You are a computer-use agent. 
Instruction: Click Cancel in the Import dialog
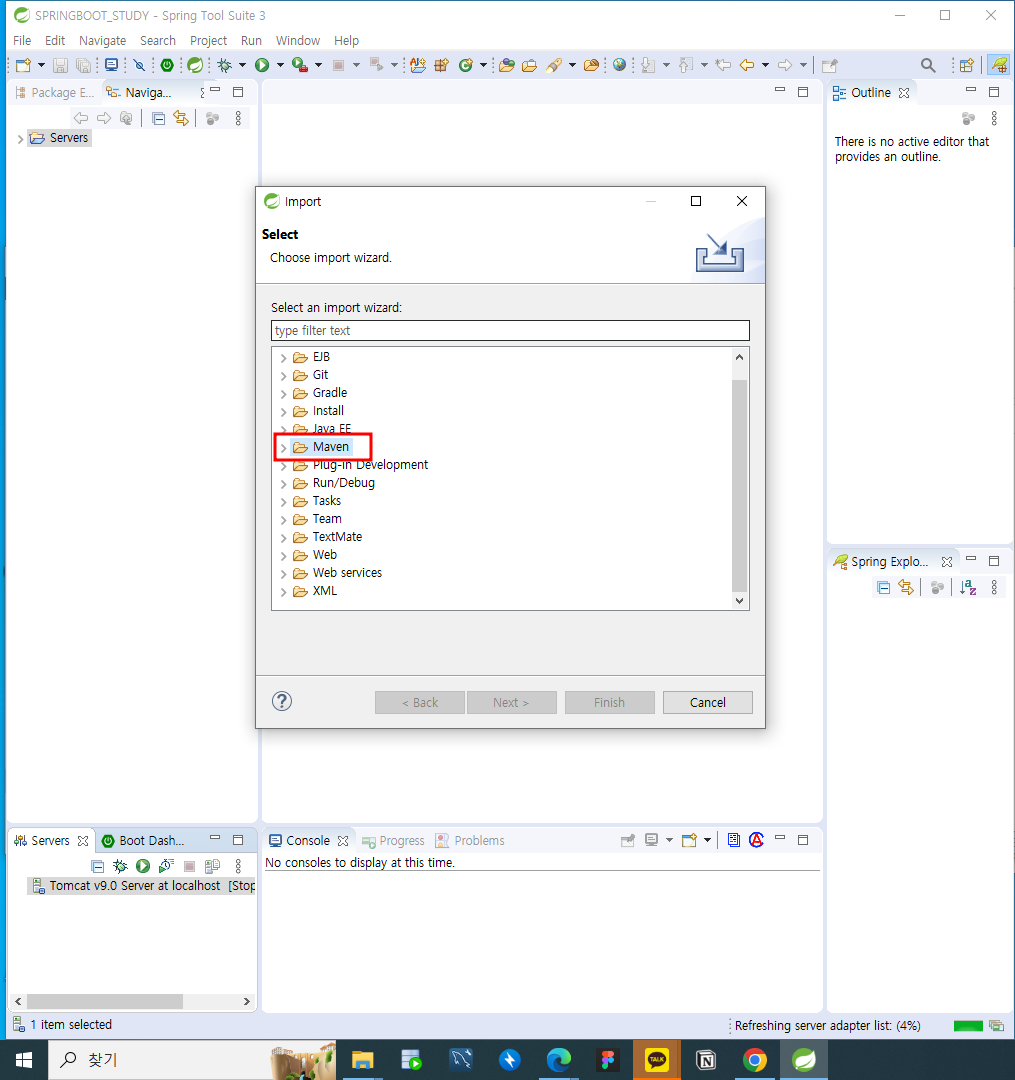tap(707, 703)
